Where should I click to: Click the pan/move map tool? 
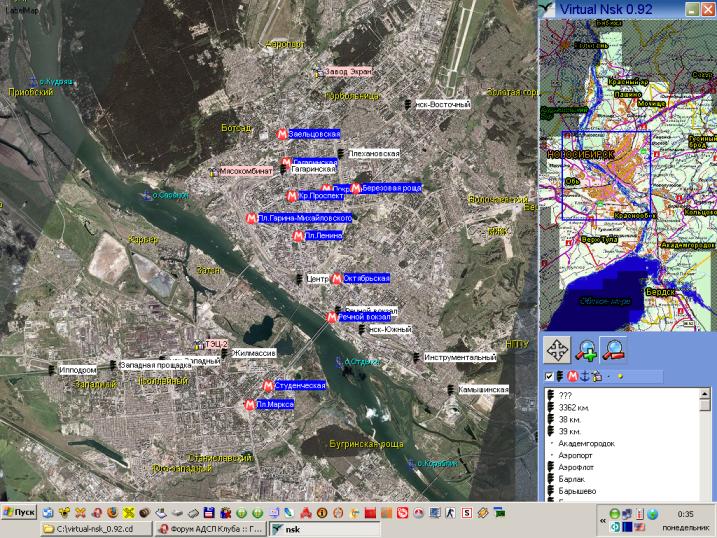tap(556, 350)
